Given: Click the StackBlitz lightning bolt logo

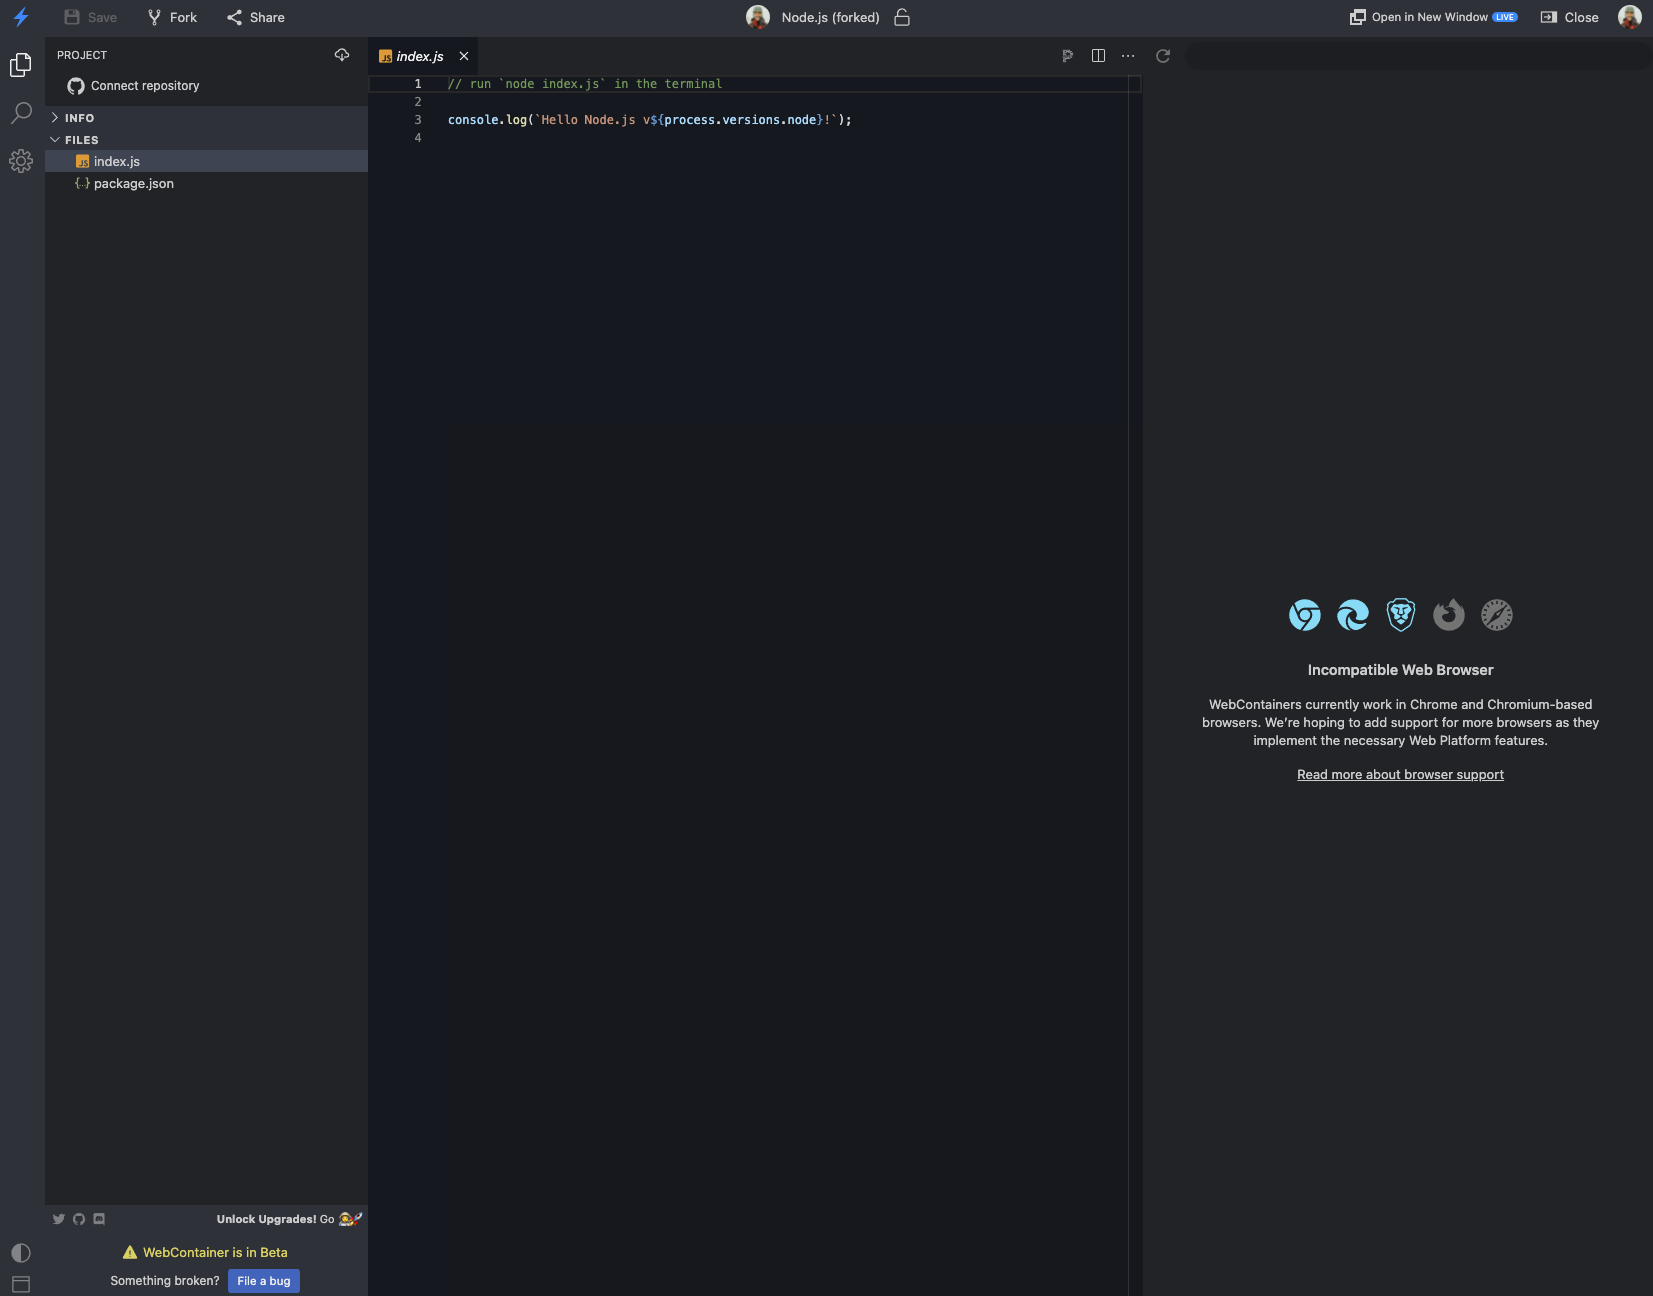Looking at the screenshot, I should 21,17.
